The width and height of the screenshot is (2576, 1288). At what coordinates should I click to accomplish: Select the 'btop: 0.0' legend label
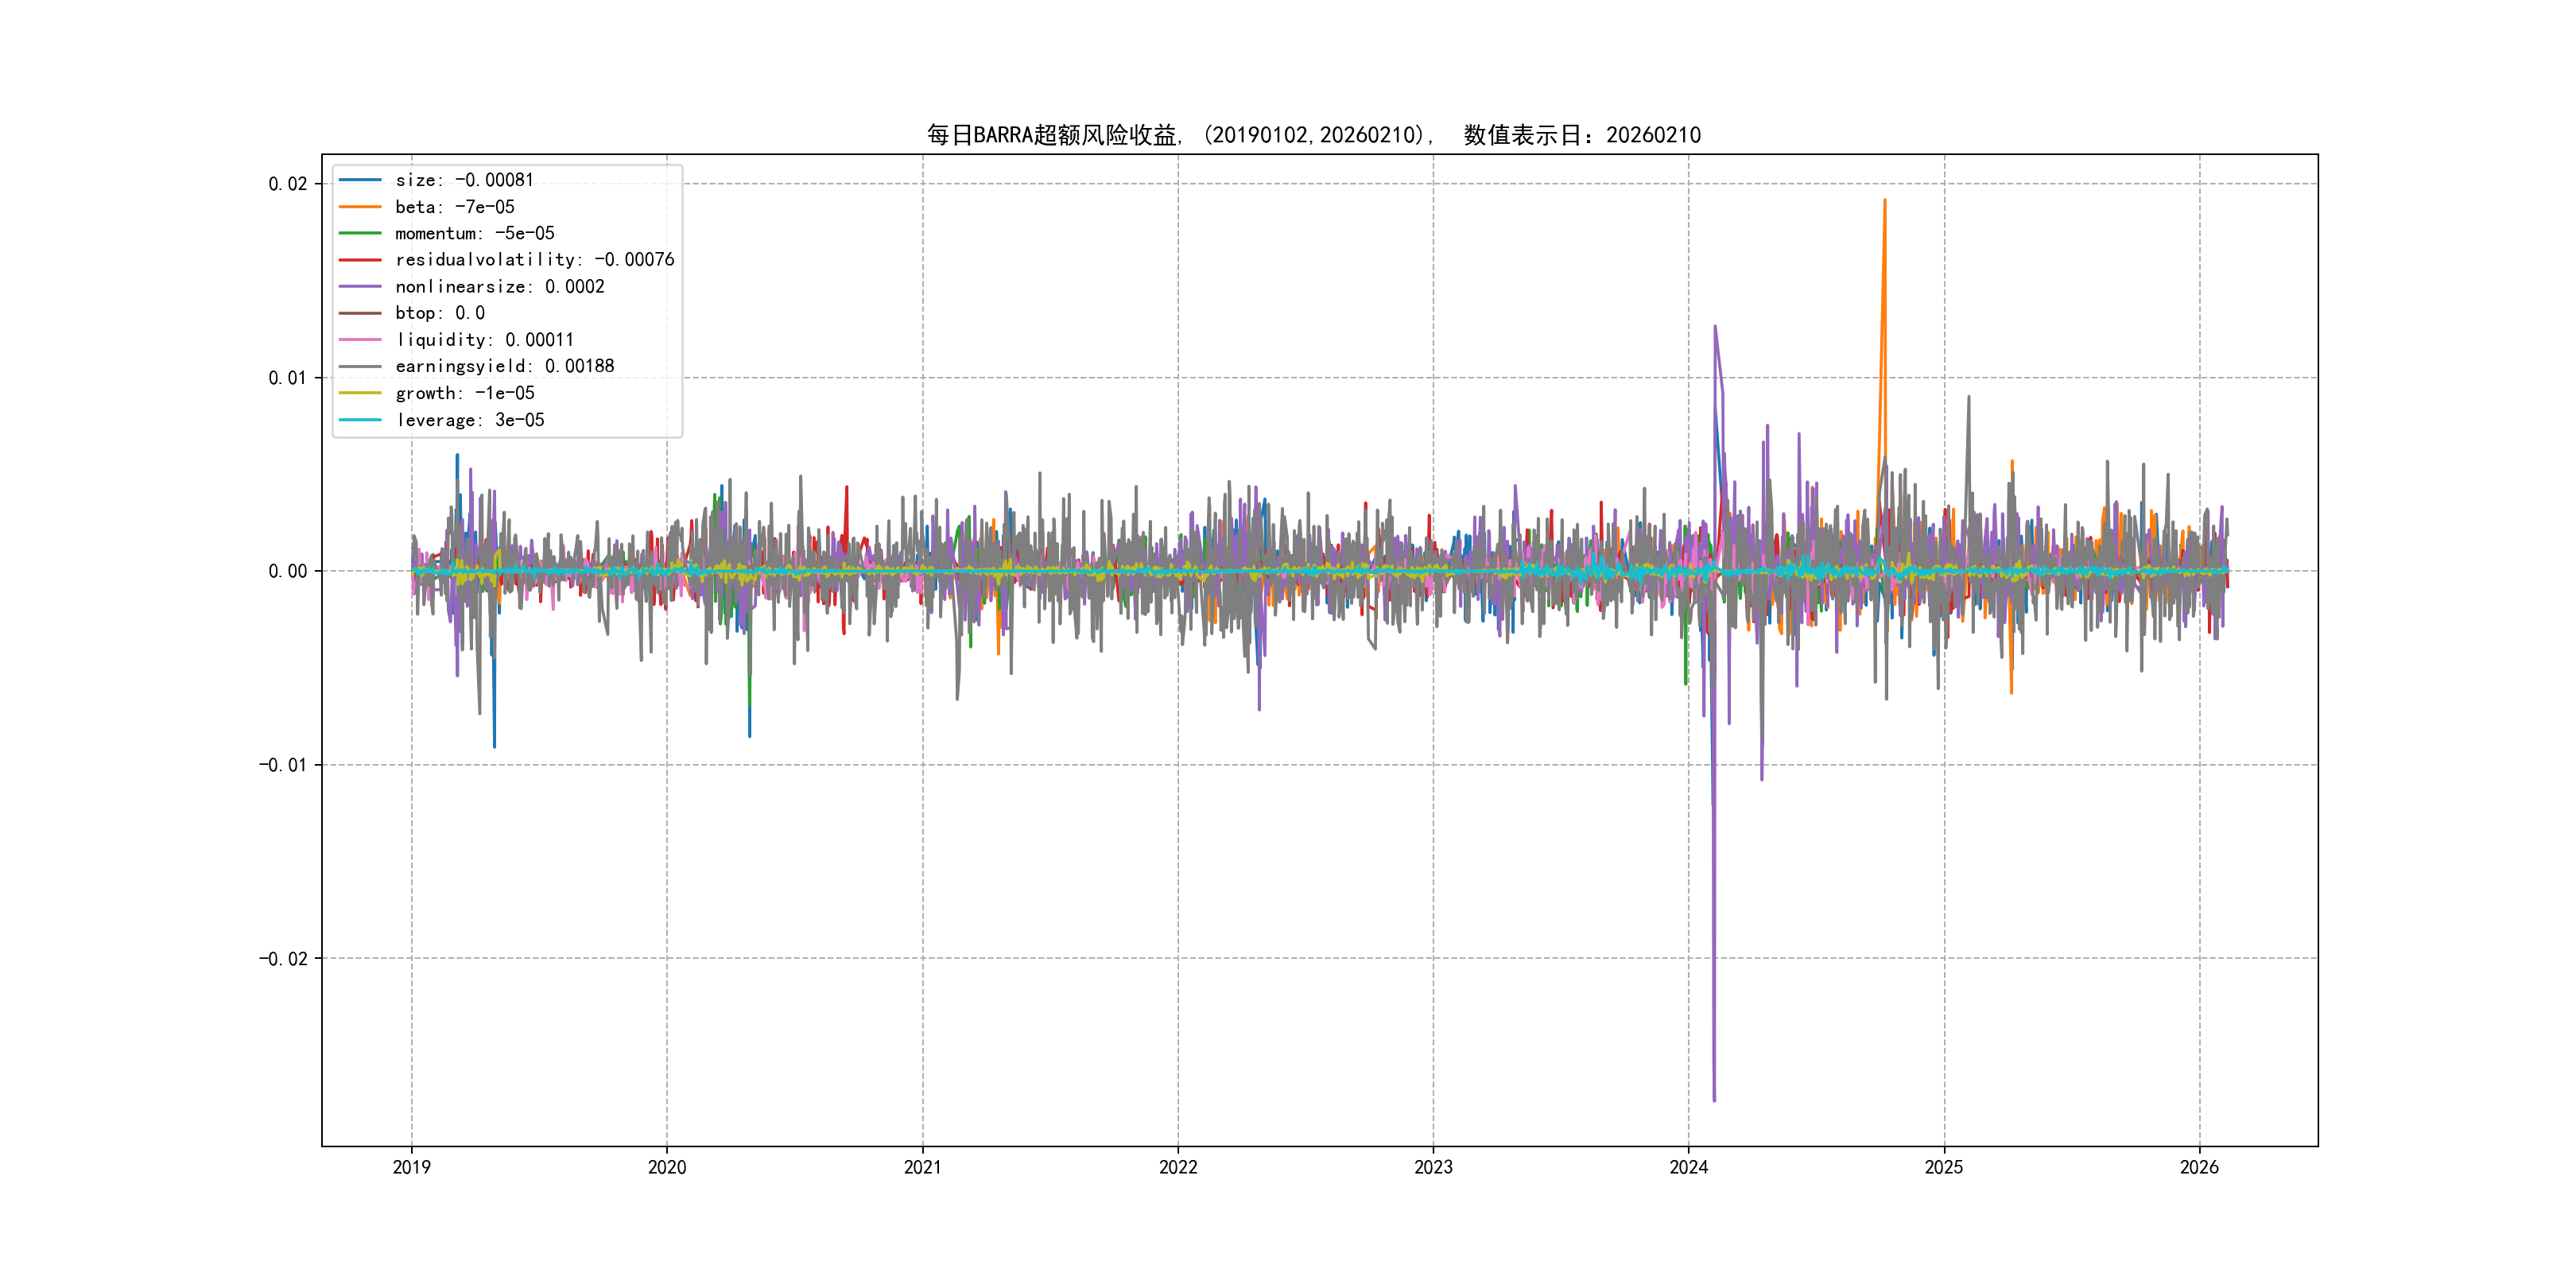(439, 313)
